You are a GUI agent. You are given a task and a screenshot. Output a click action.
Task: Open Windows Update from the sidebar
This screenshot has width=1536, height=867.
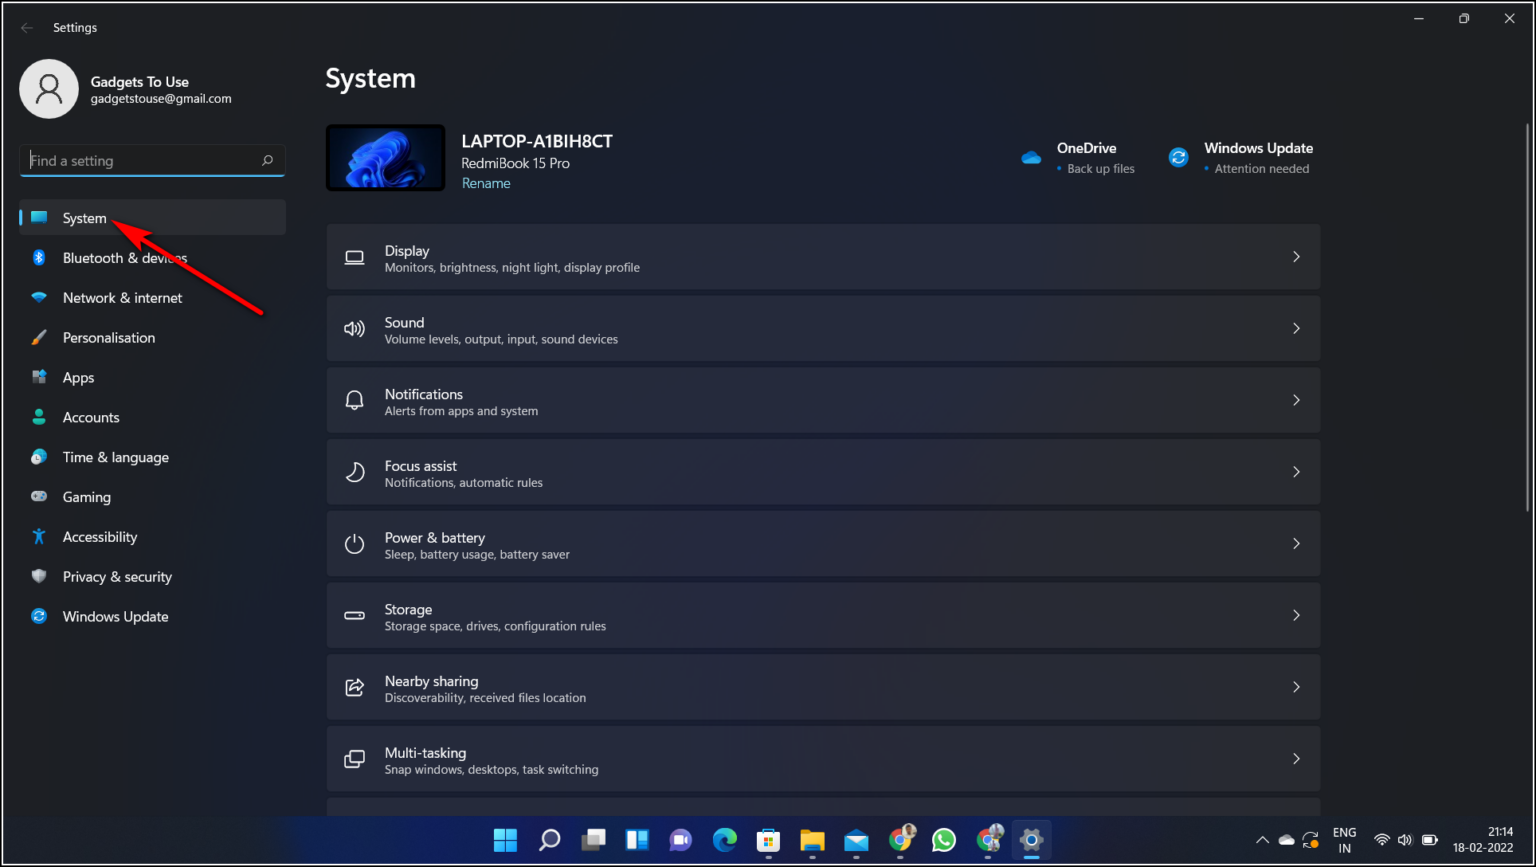[115, 617]
